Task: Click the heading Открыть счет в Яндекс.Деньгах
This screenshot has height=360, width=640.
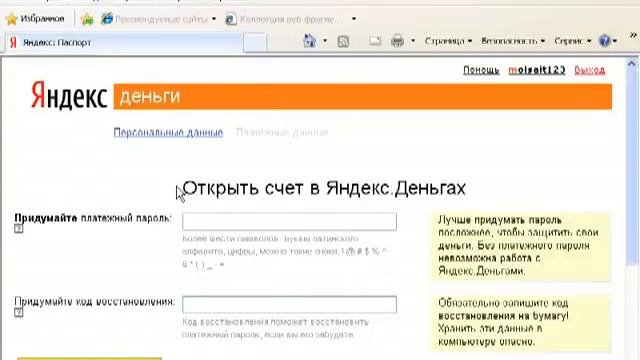Action: [x=324, y=188]
